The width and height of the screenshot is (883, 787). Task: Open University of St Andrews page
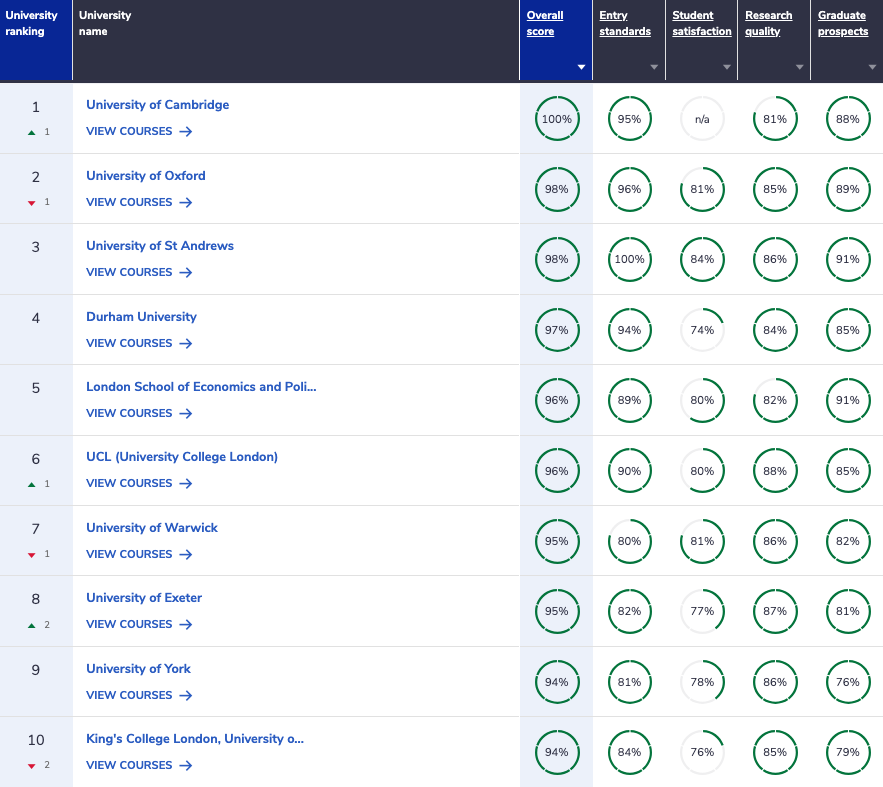[160, 246]
